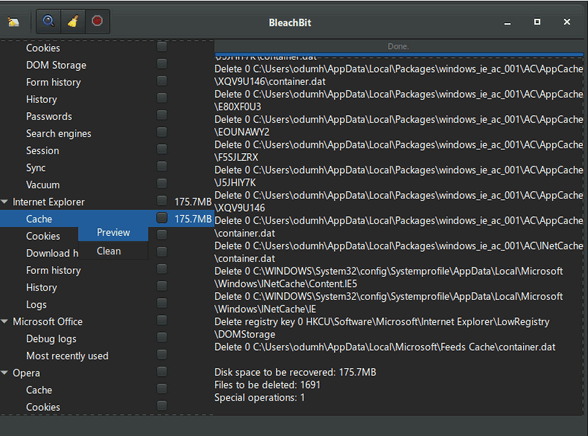Tick the Sync checkbox
588x436 pixels.
162,166
